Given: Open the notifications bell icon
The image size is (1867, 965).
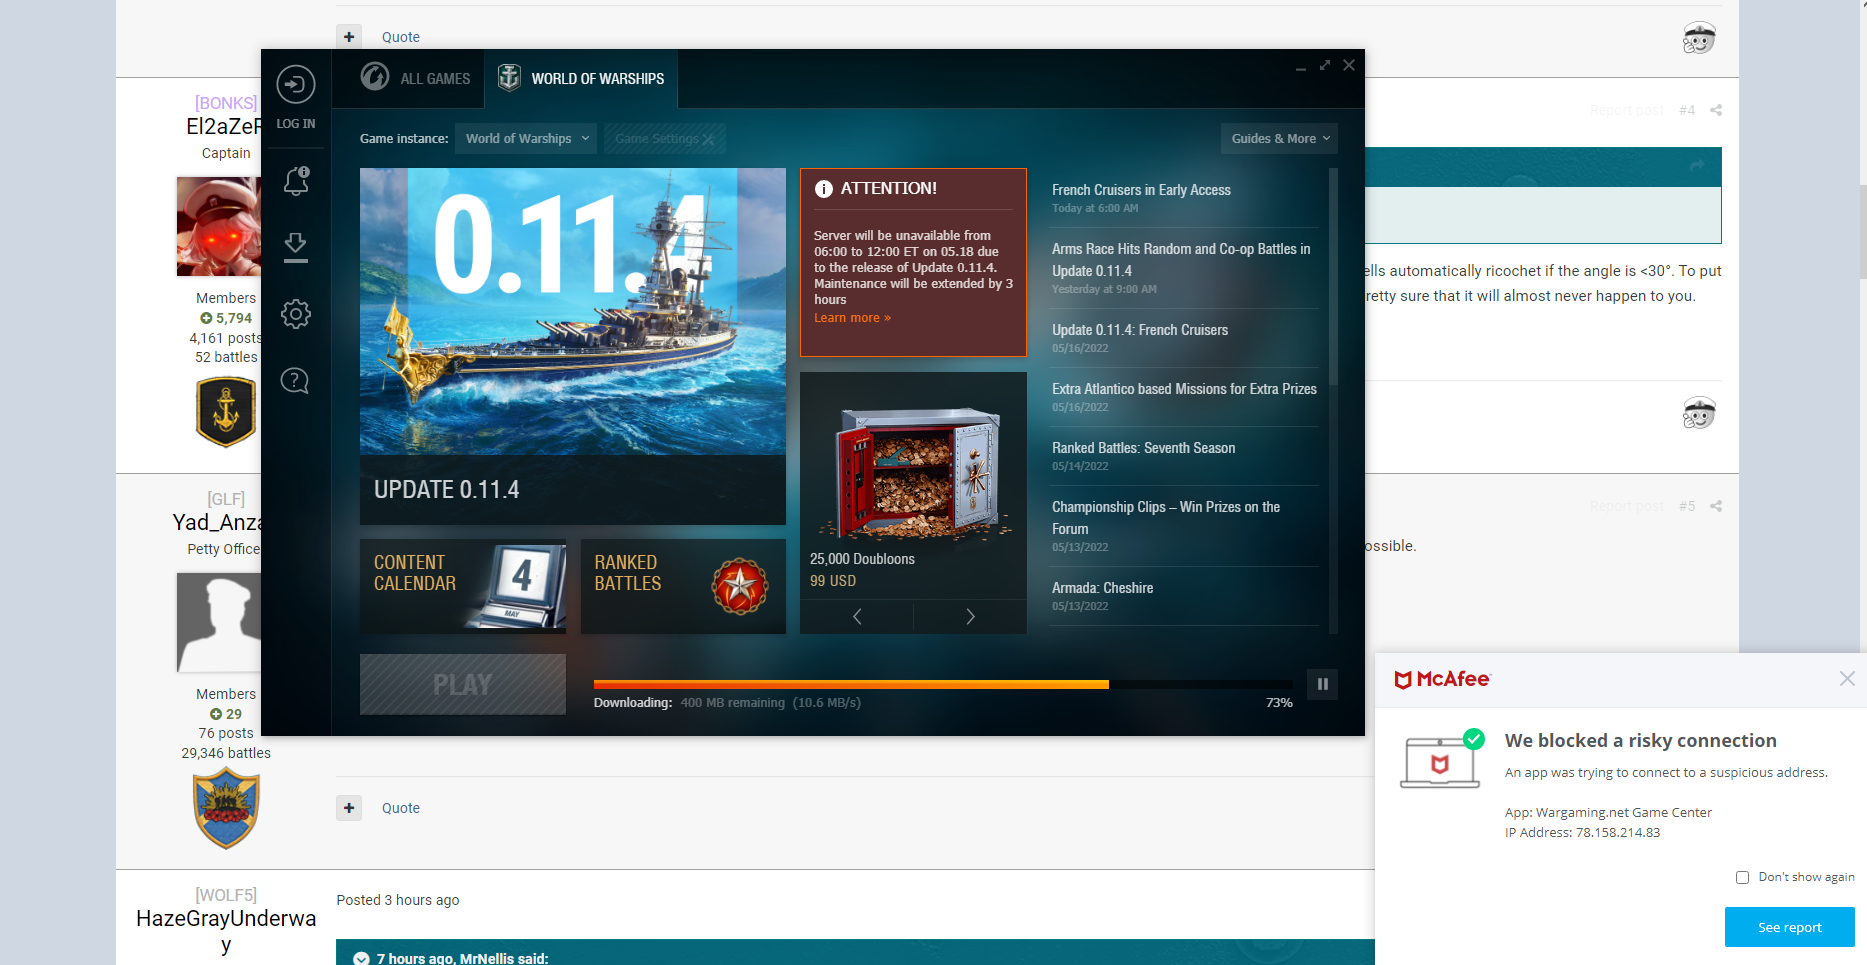Looking at the screenshot, I should click(296, 181).
